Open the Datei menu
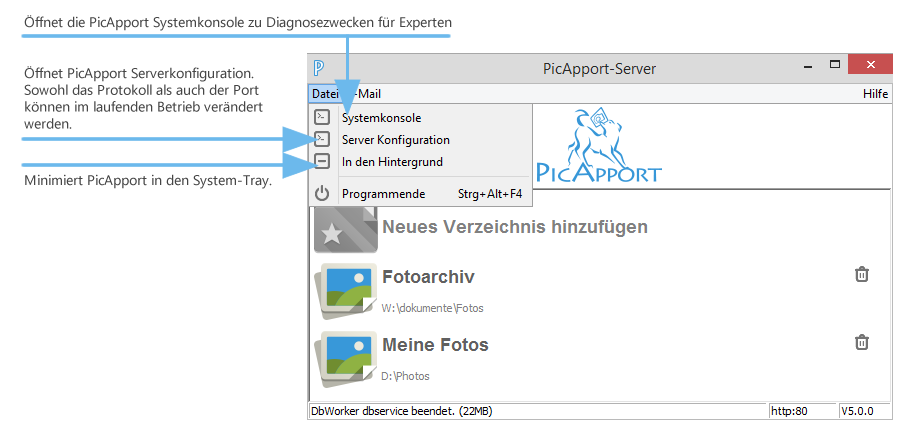This screenshot has width=912, height=436. 325,94
